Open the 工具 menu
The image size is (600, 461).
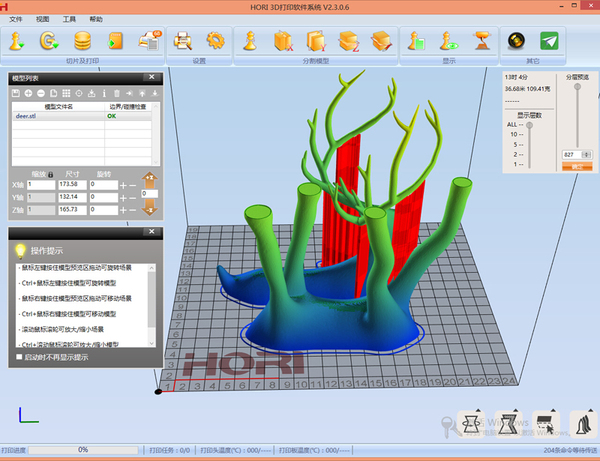click(69, 19)
